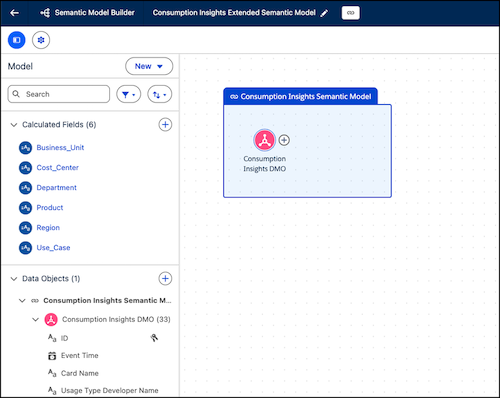Open the filter dropdown

pyautogui.click(x=129, y=94)
